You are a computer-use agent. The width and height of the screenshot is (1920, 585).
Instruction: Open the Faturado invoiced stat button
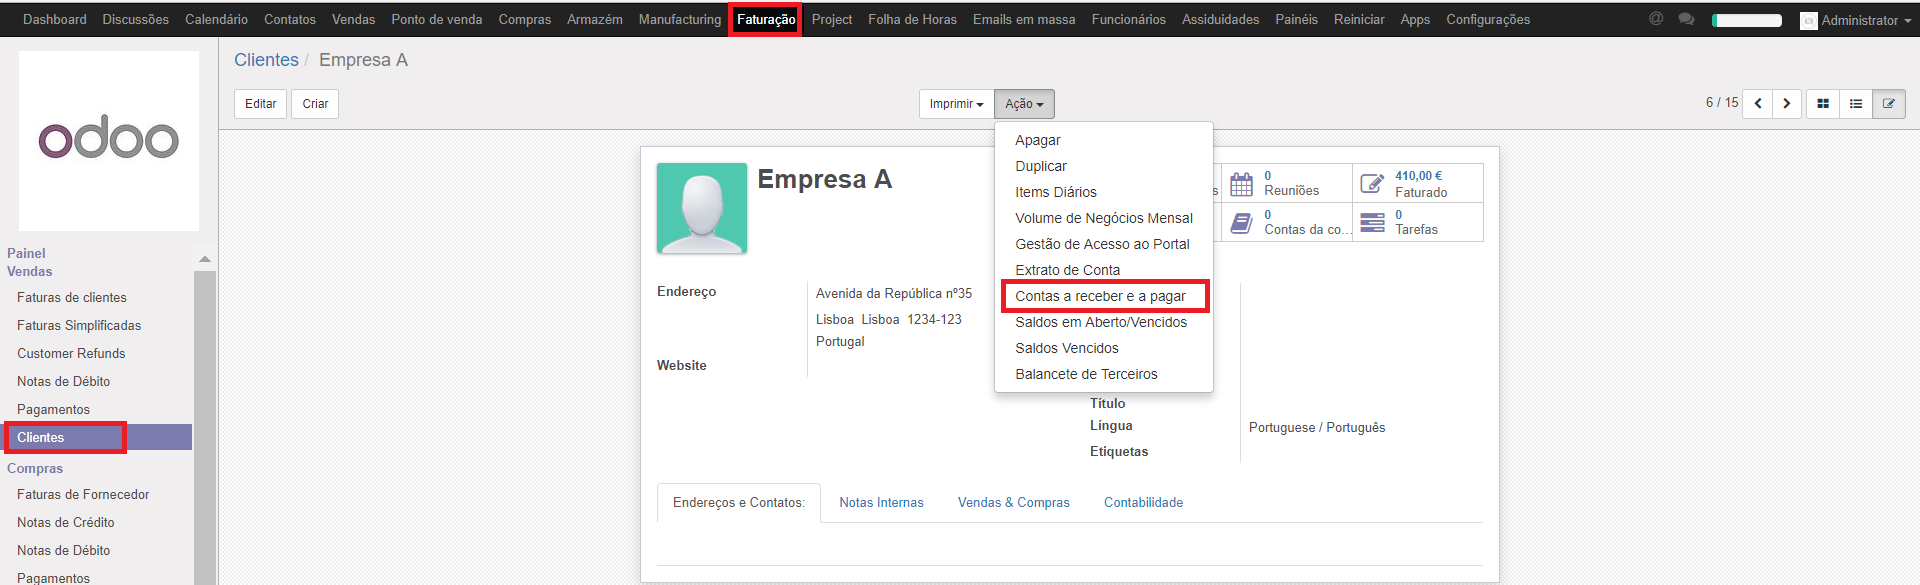click(x=1417, y=183)
